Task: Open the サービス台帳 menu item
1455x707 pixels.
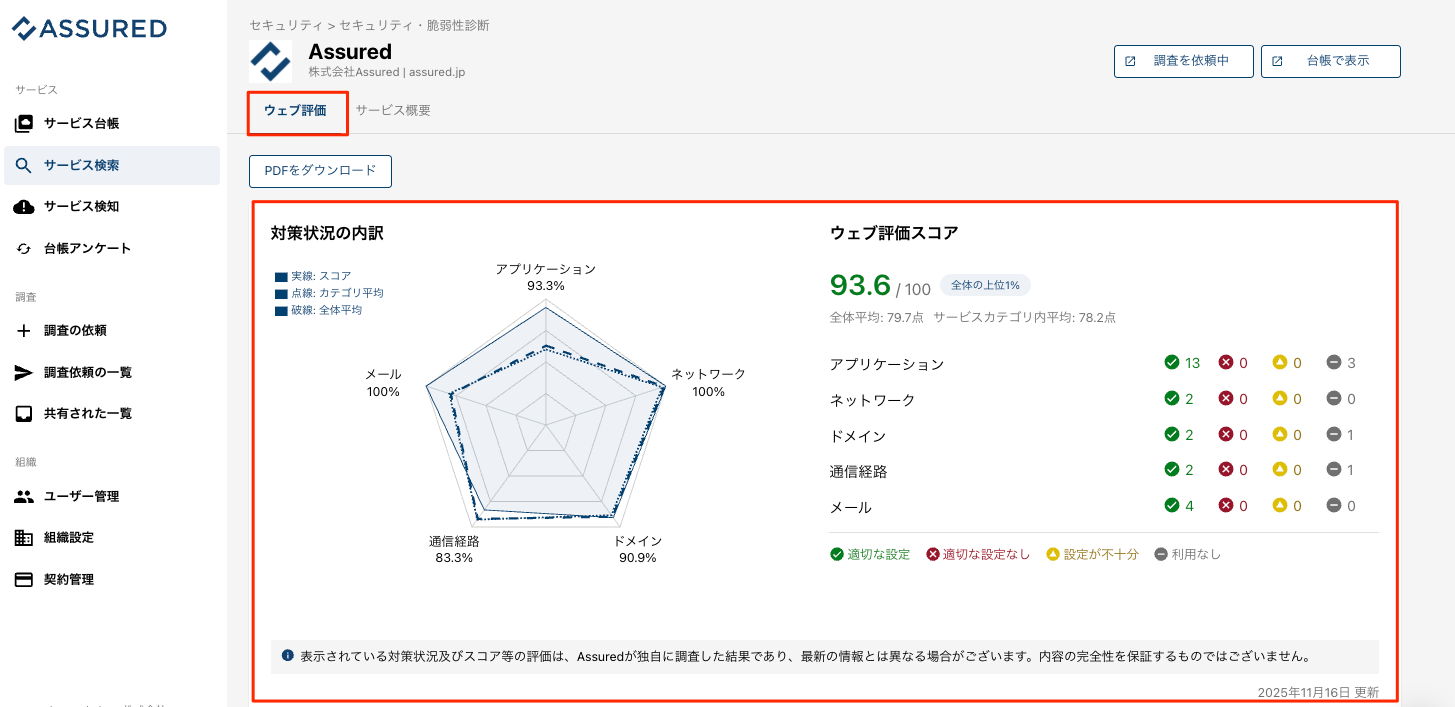Action: pyautogui.click(x=112, y=124)
